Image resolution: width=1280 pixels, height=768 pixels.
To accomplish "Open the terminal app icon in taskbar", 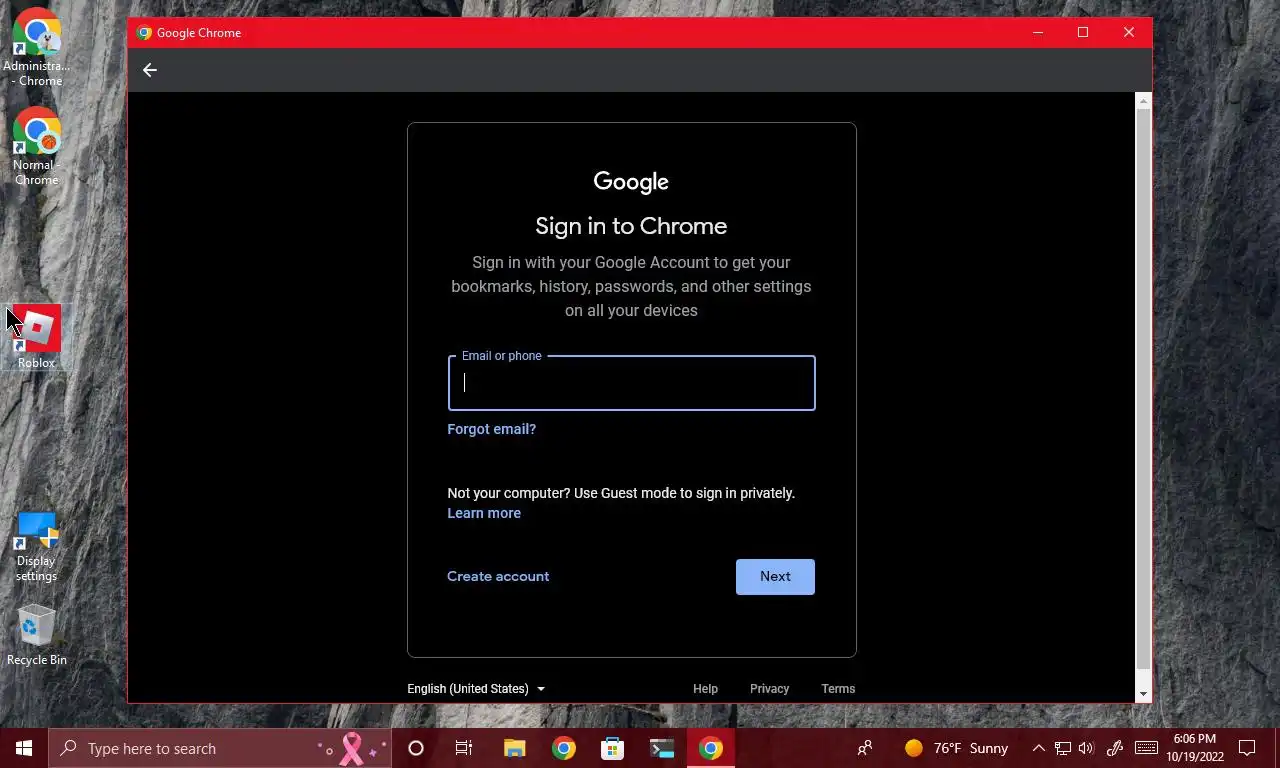I will tap(662, 748).
